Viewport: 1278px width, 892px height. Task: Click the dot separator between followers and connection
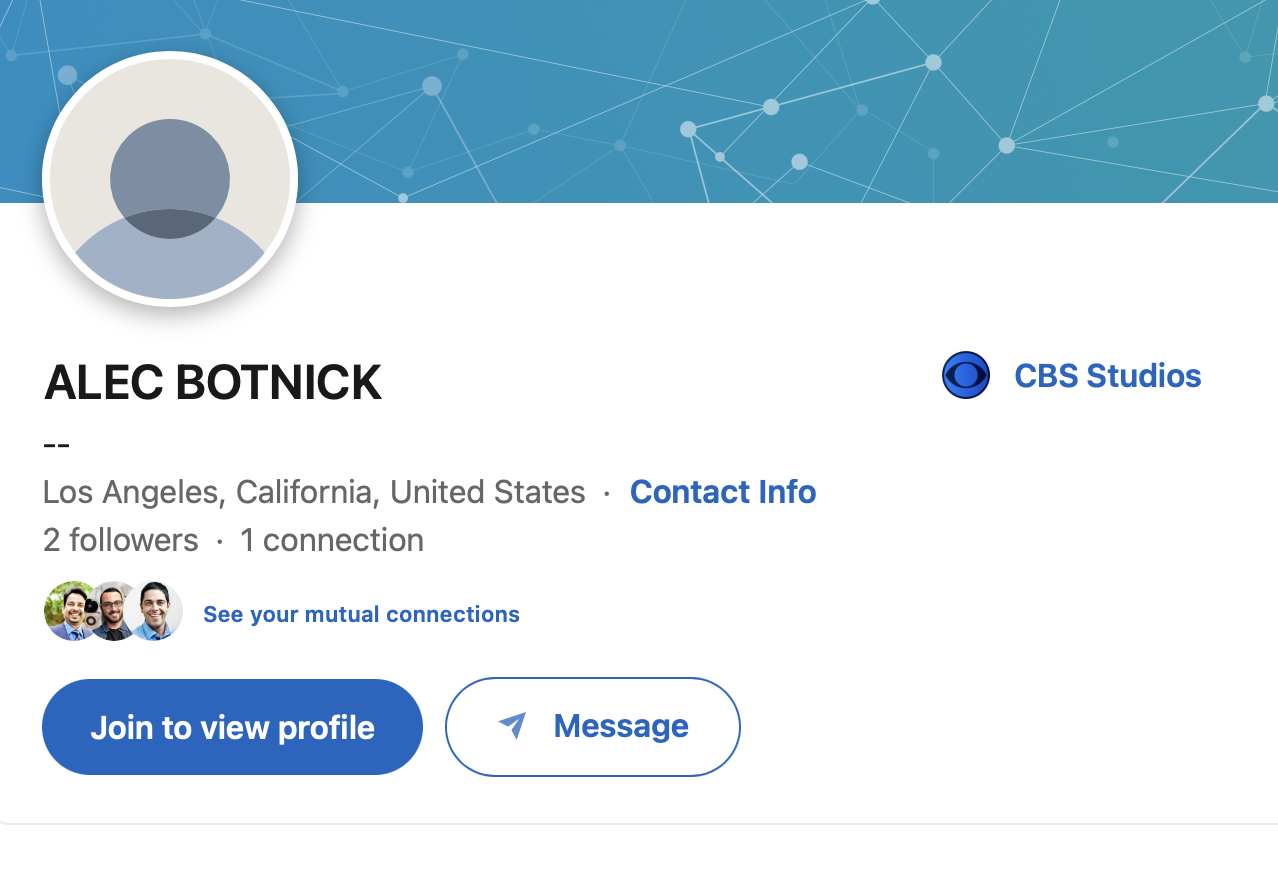(x=220, y=541)
